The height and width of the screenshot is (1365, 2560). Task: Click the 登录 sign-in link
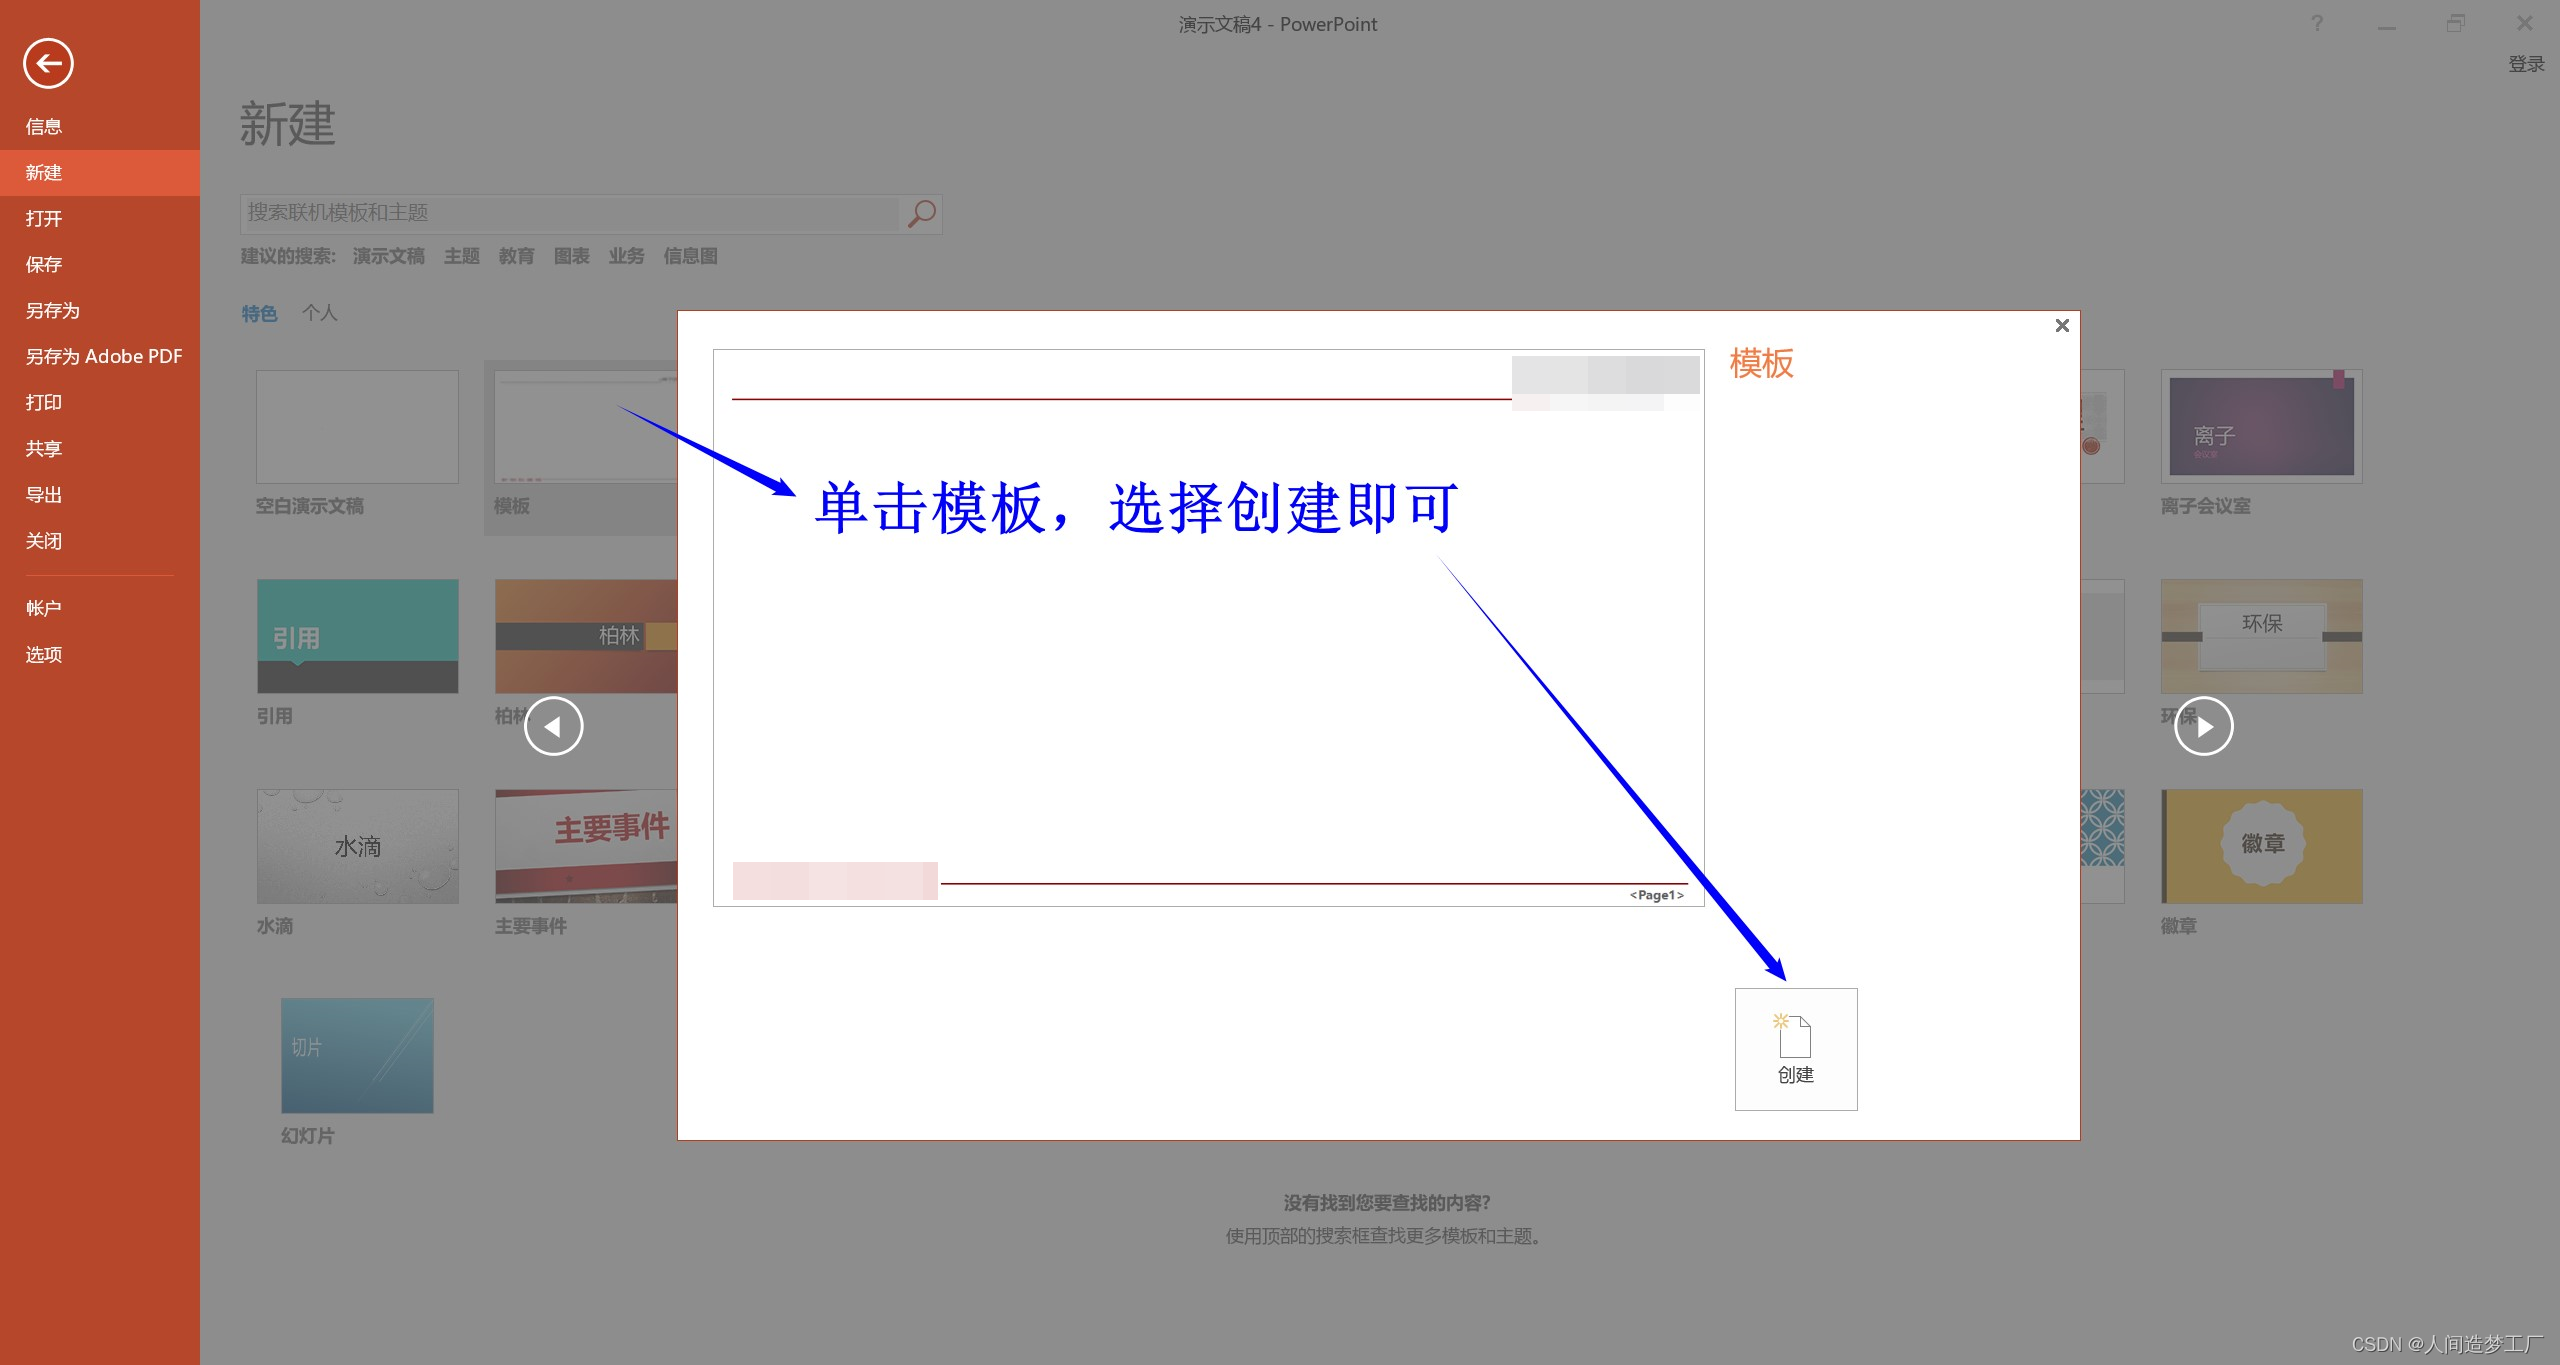pyautogui.click(x=2525, y=64)
